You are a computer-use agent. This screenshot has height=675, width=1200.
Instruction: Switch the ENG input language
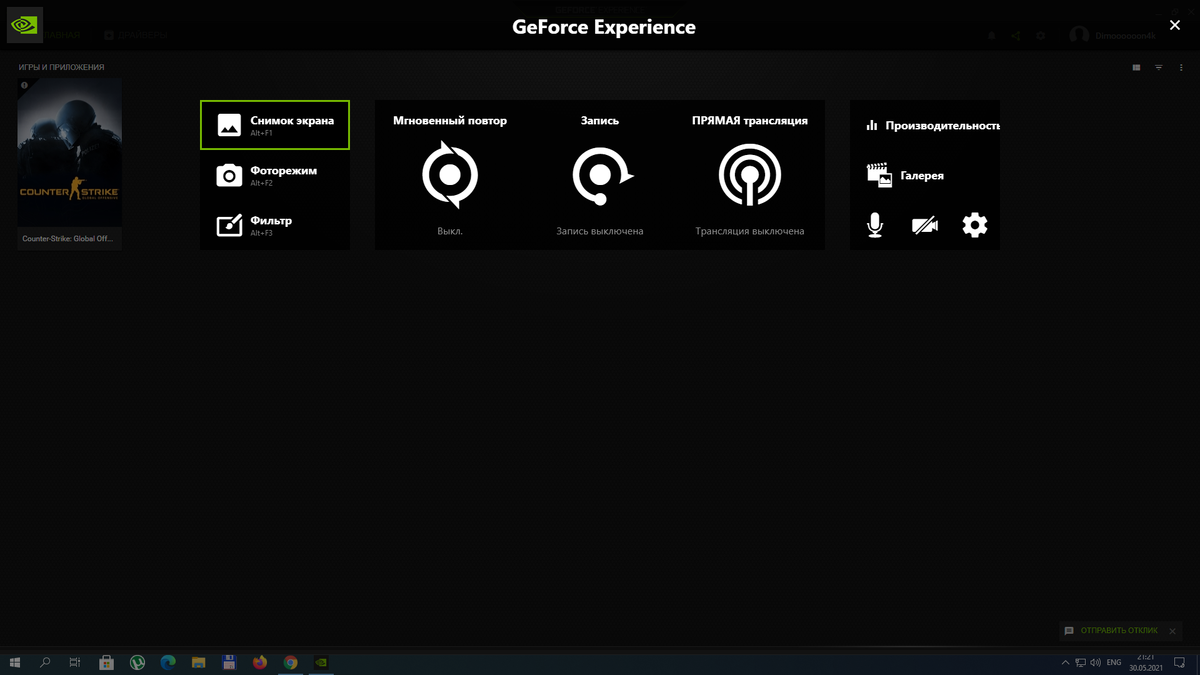click(x=1114, y=662)
